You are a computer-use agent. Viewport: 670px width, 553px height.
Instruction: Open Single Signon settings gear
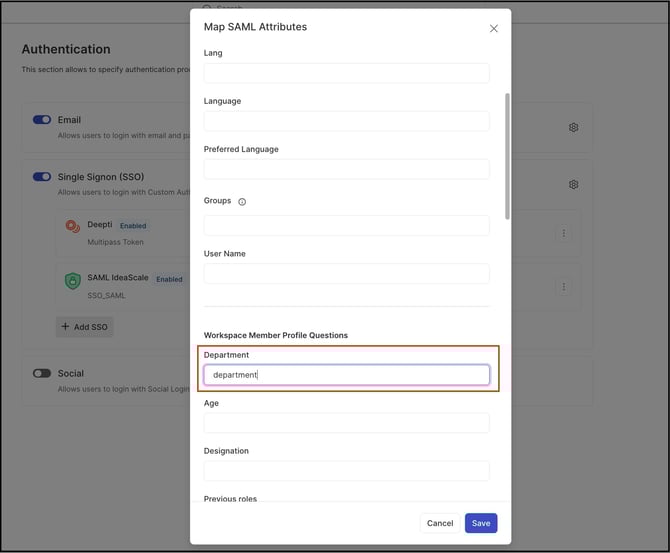coord(573,185)
